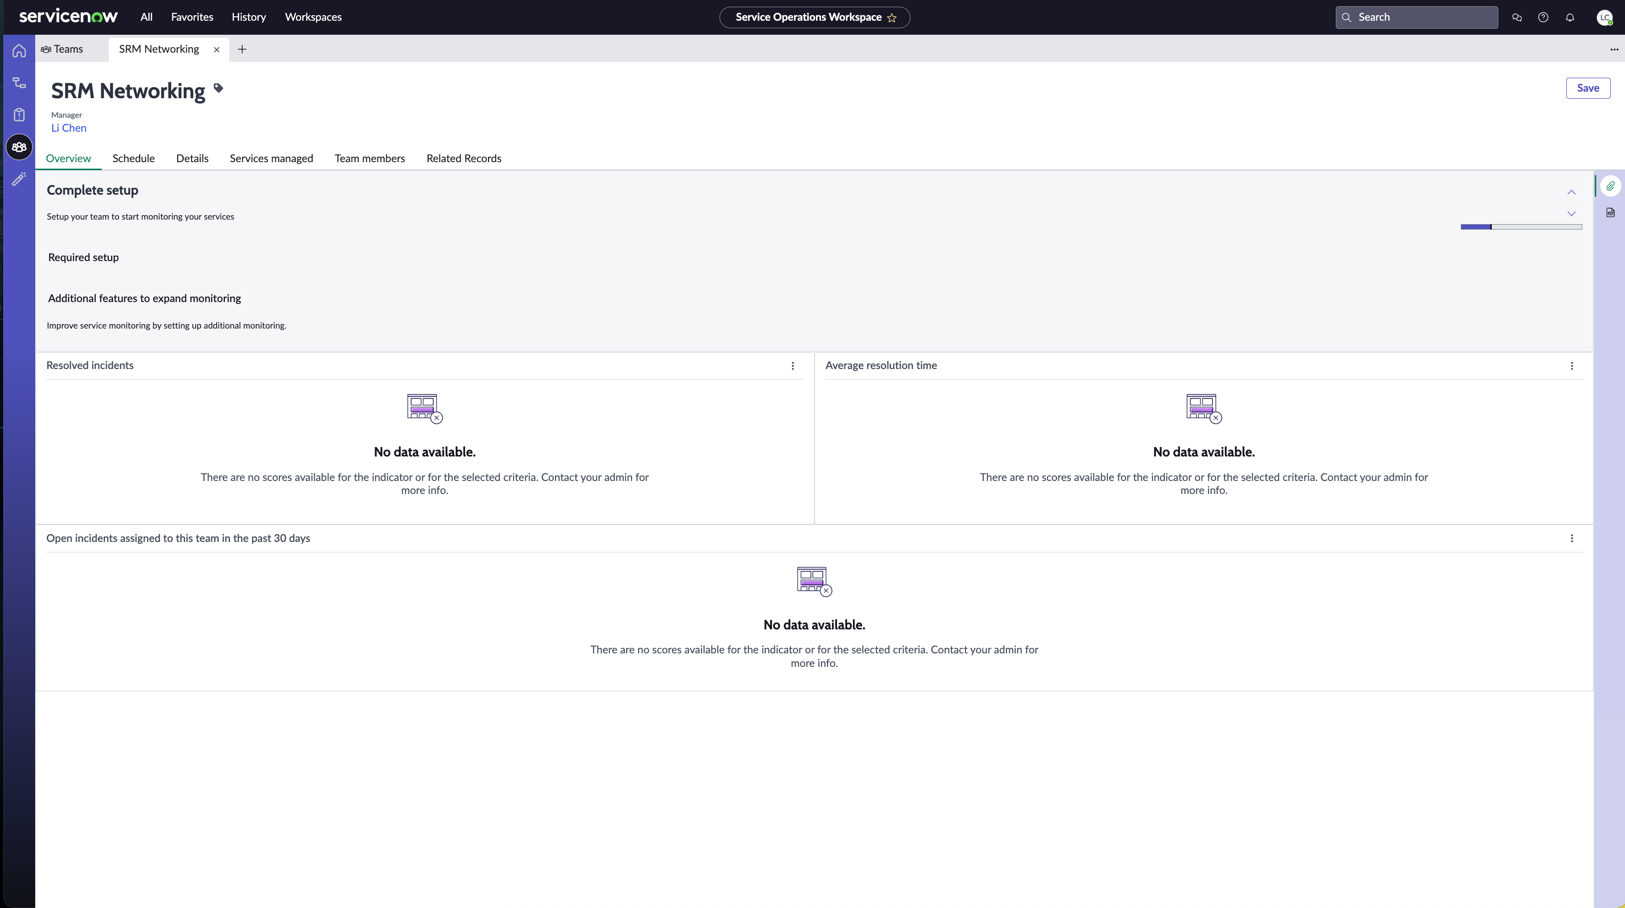
Task: Collapse the Complete setup section with up chevron
Action: pos(1571,192)
